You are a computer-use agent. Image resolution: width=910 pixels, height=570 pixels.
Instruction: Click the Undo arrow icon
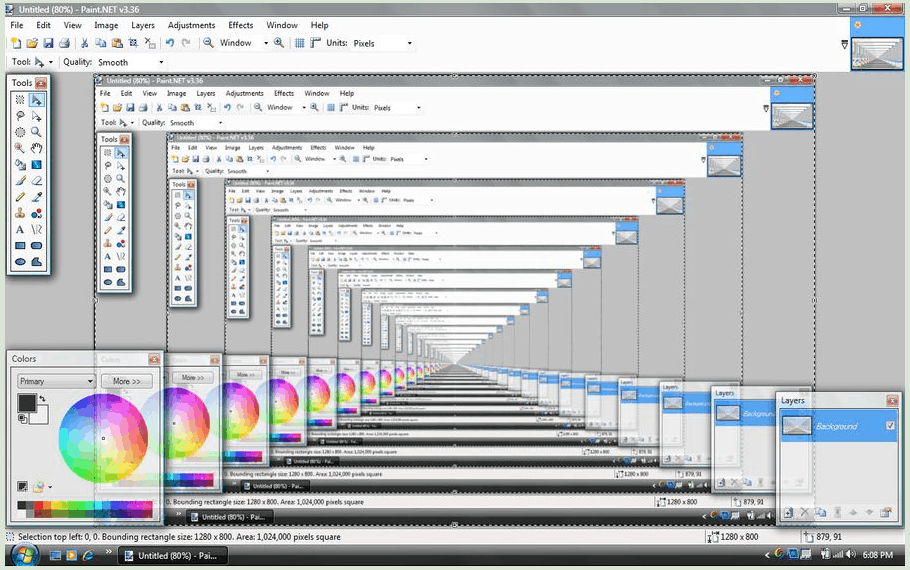point(169,43)
